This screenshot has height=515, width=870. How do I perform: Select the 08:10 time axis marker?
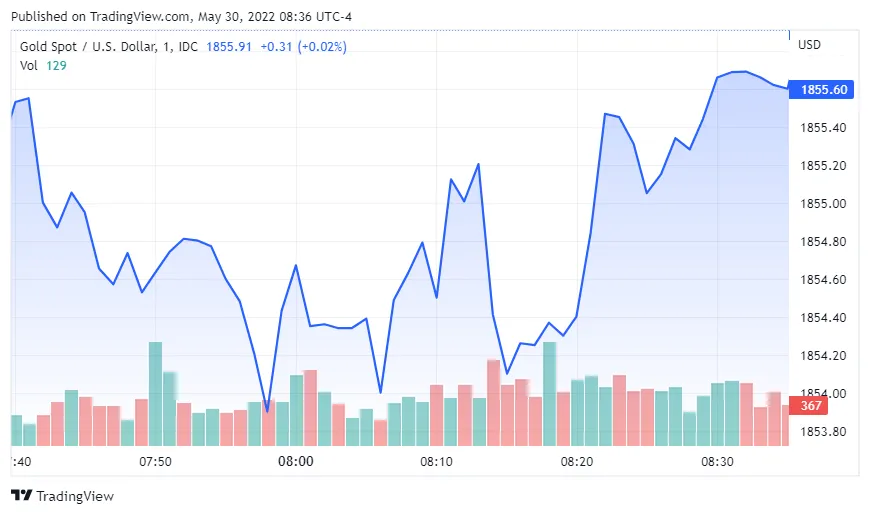click(x=436, y=461)
